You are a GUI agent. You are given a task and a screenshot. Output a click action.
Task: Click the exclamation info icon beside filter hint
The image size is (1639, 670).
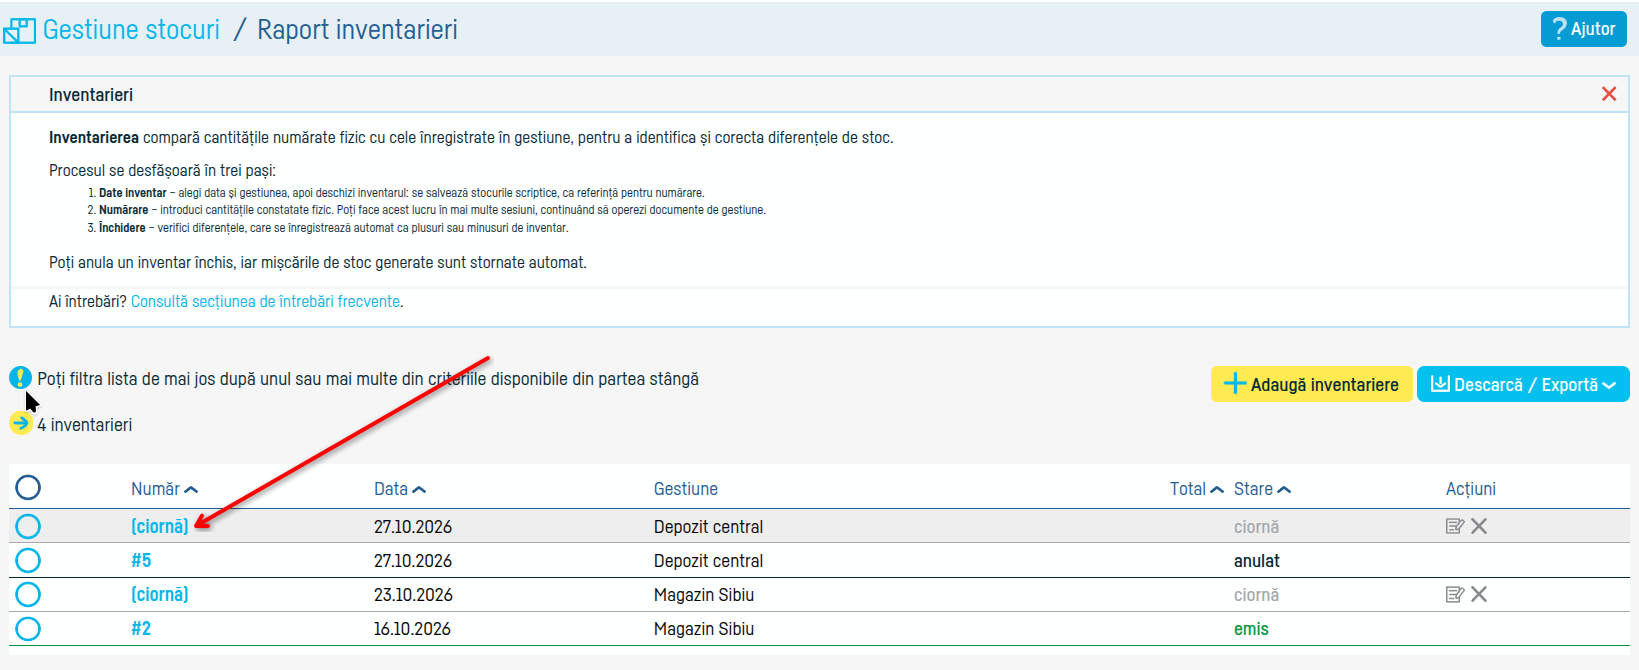tap(20, 378)
